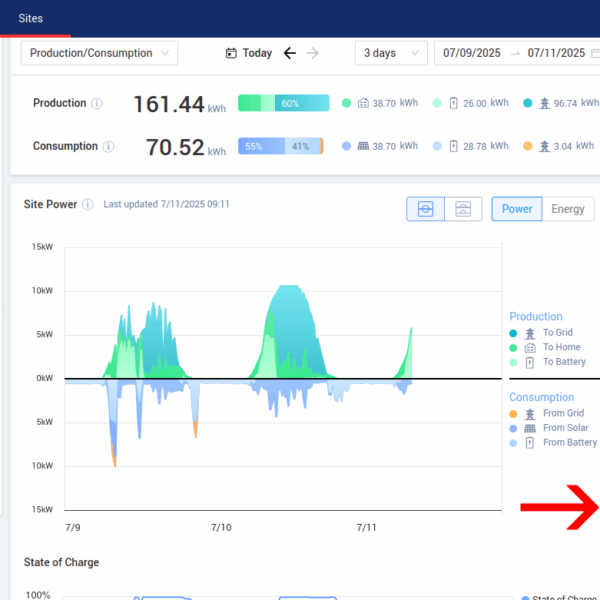Click info icon next to Production
The width and height of the screenshot is (600, 600).
(97, 103)
